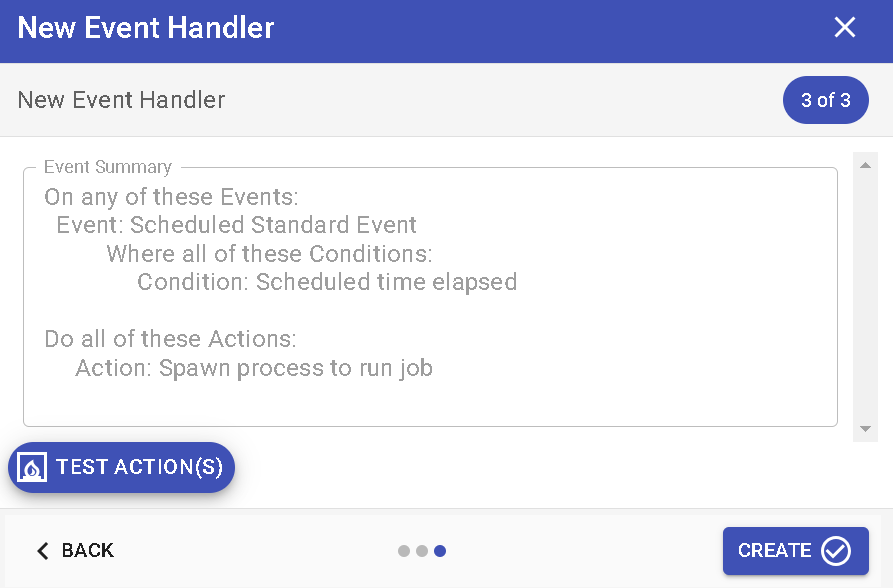Click the flame icon on Test Action(s)
Image resolution: width=893 pixels, height=588 pixels.
coord(33,468)
